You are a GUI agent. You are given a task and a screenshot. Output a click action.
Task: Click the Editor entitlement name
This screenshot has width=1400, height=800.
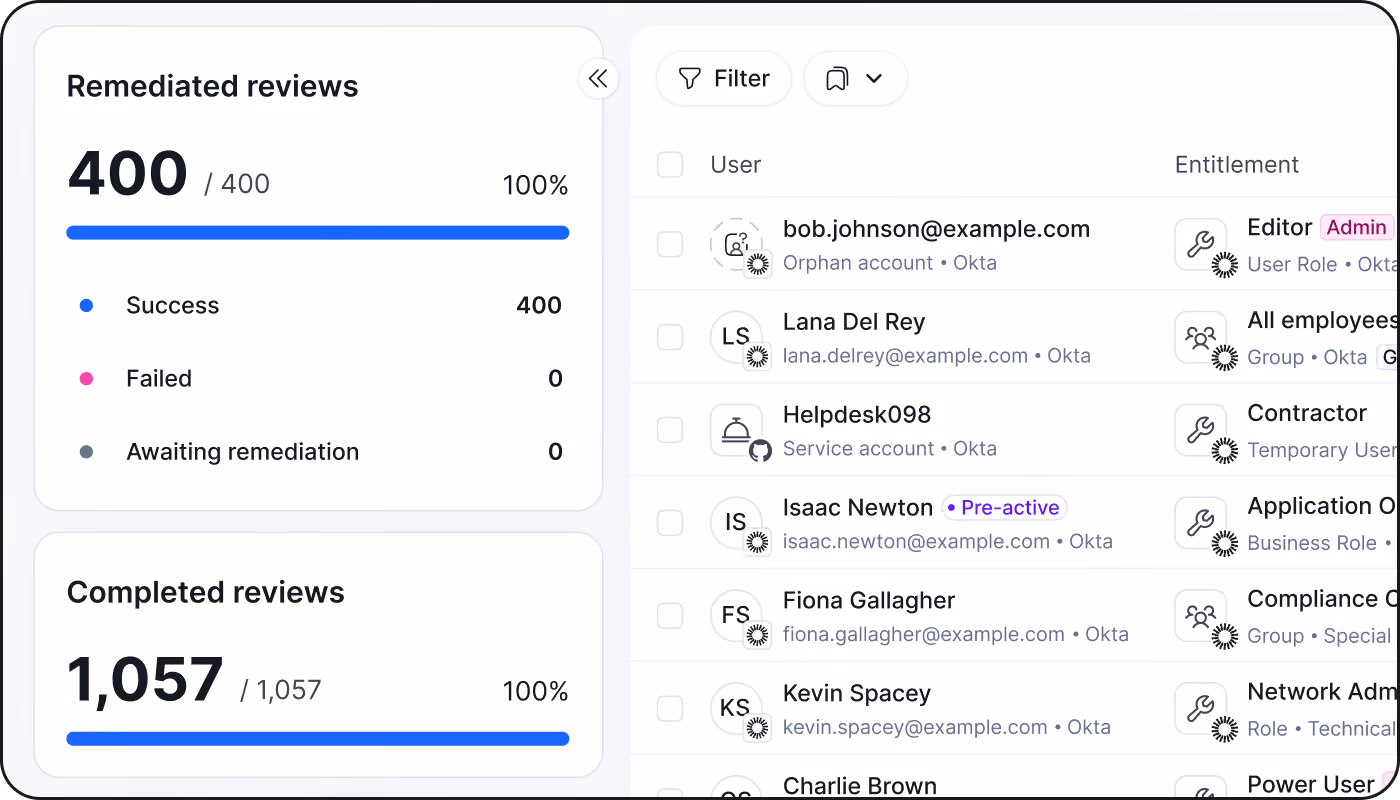point(1279,228)
